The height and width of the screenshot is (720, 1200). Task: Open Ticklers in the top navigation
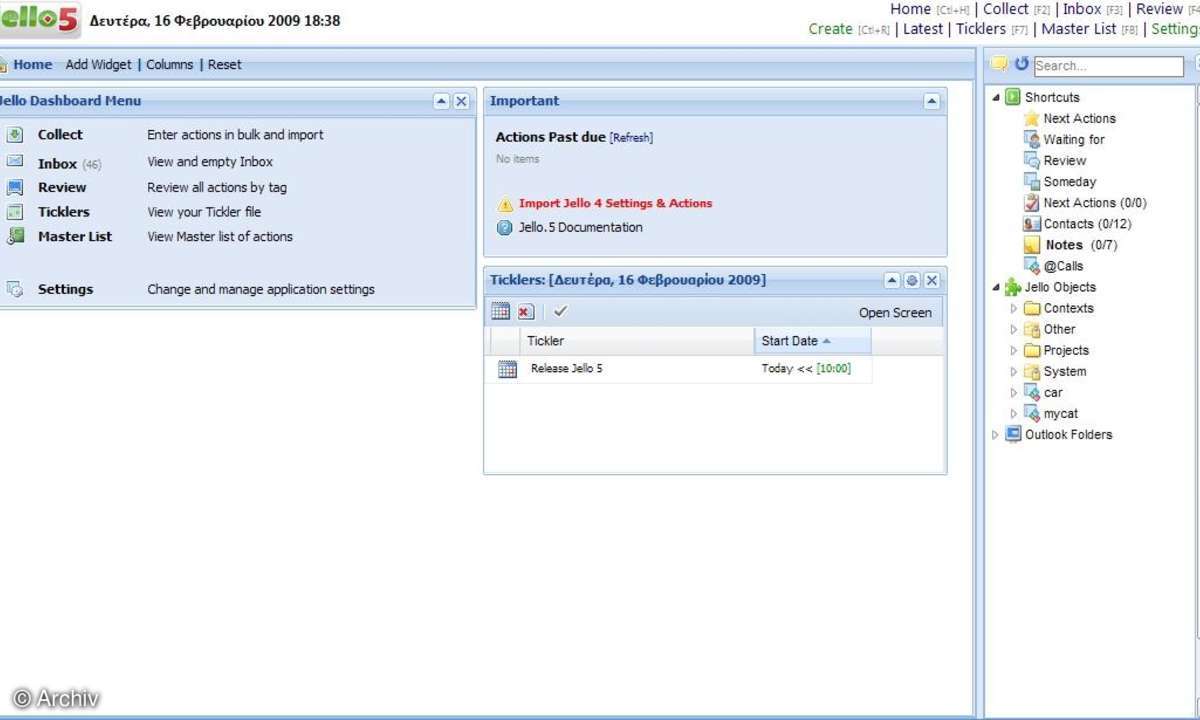pyautogui.click(x=981, y=29)
